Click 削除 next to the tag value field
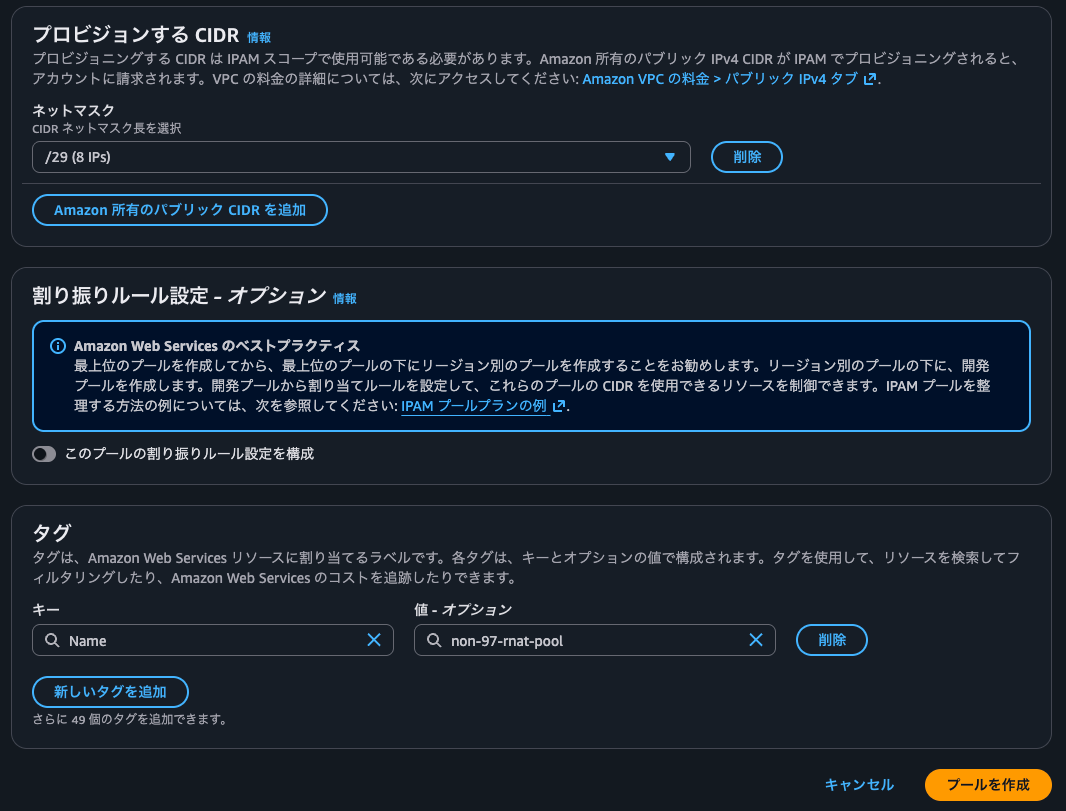 [831, 640]
